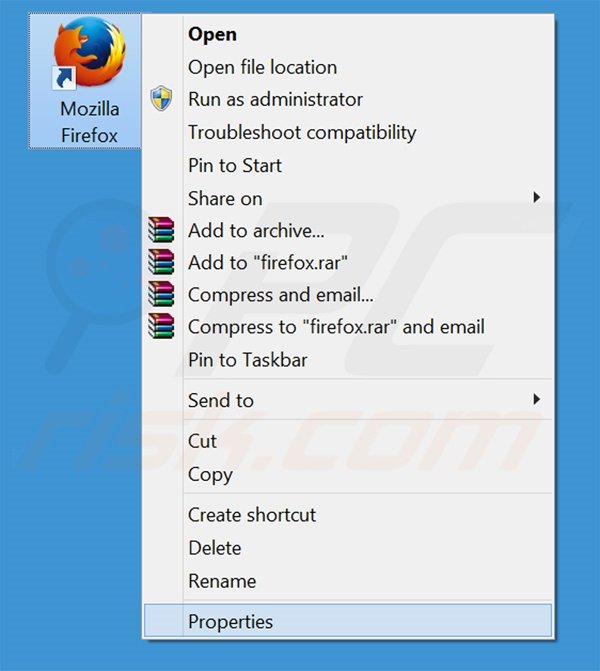The width and height of the screenshot is (600, 671).
Task: Click the shield icon beside Run as administrator
Action: [161, 99]
